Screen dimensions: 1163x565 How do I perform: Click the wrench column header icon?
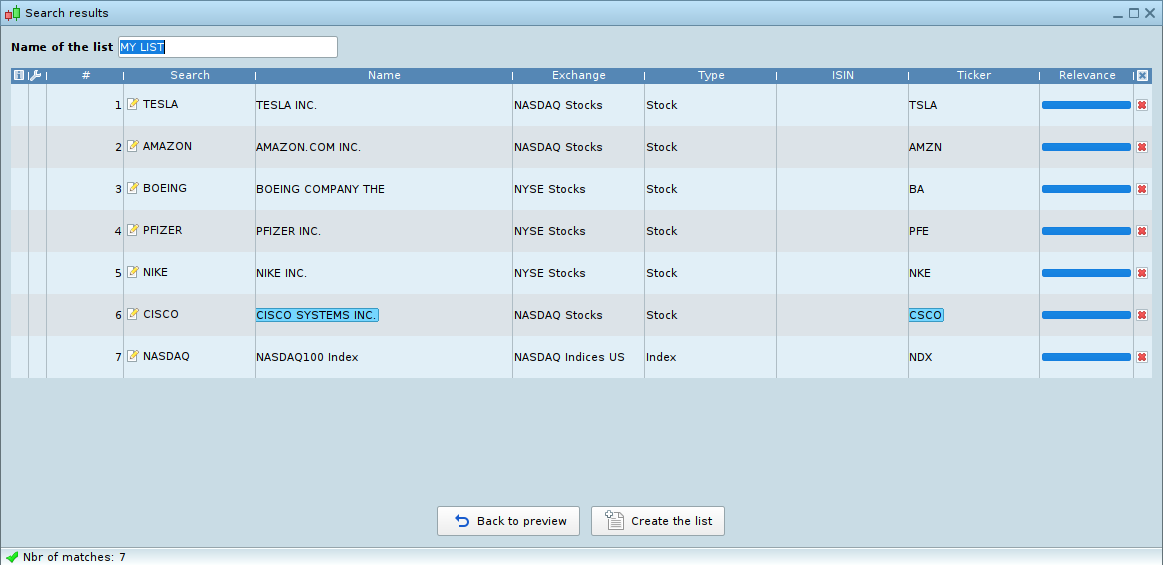click(x=35, y=75)
